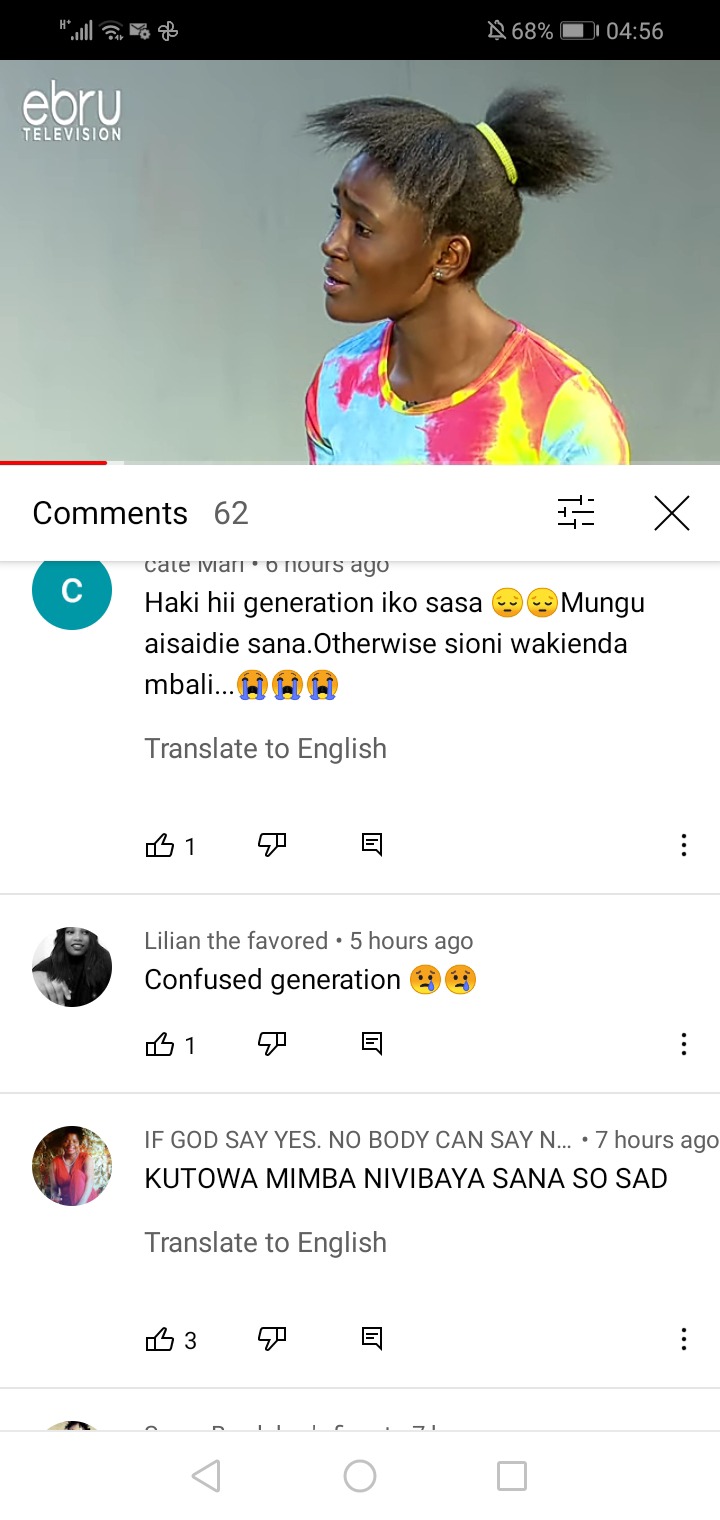Image resolution: width=720 pixels, height=1520 pixels.
Task: Reply to the Confused generation comment
Action: pyautogui.click(x=372, y=1045)
